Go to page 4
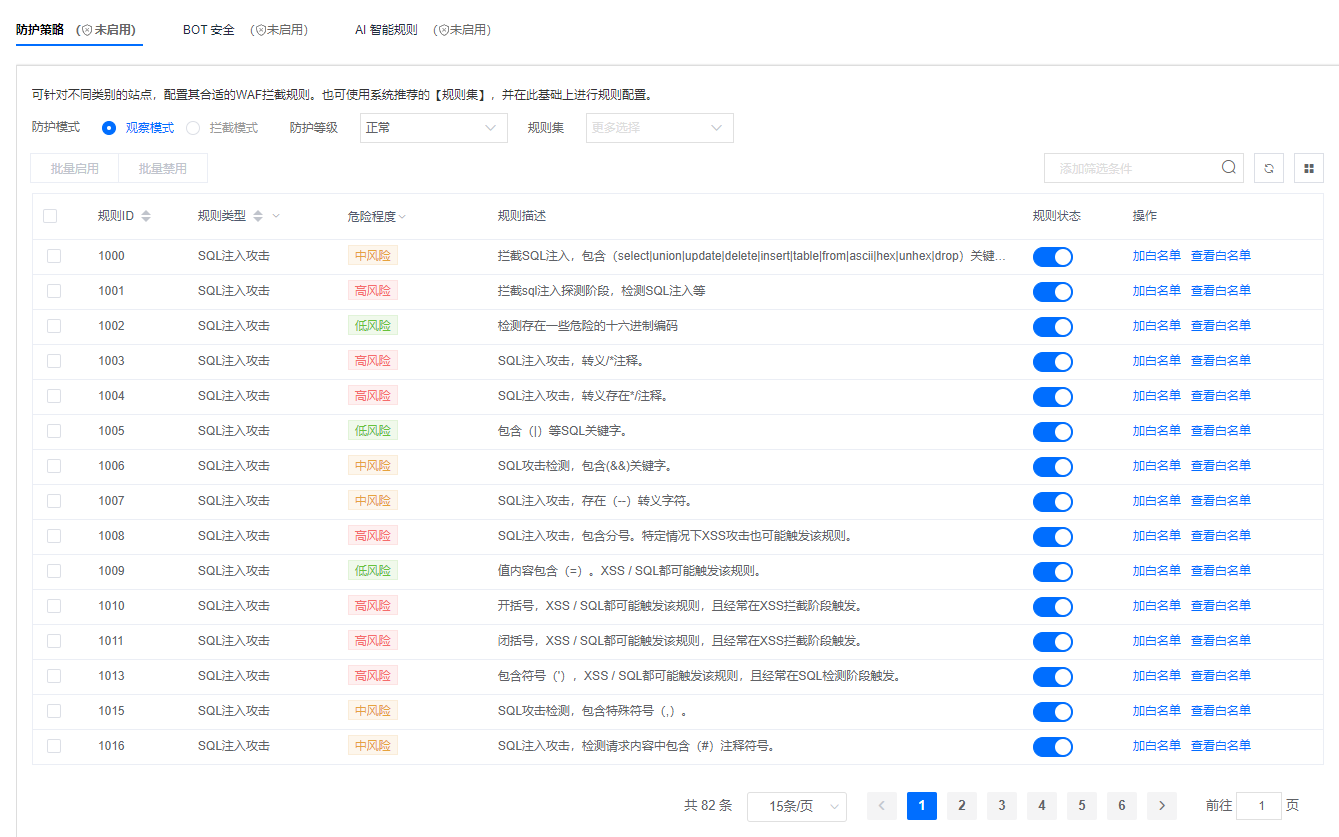The height and width of the screenshot is (837, 1339). point(1042,806)
